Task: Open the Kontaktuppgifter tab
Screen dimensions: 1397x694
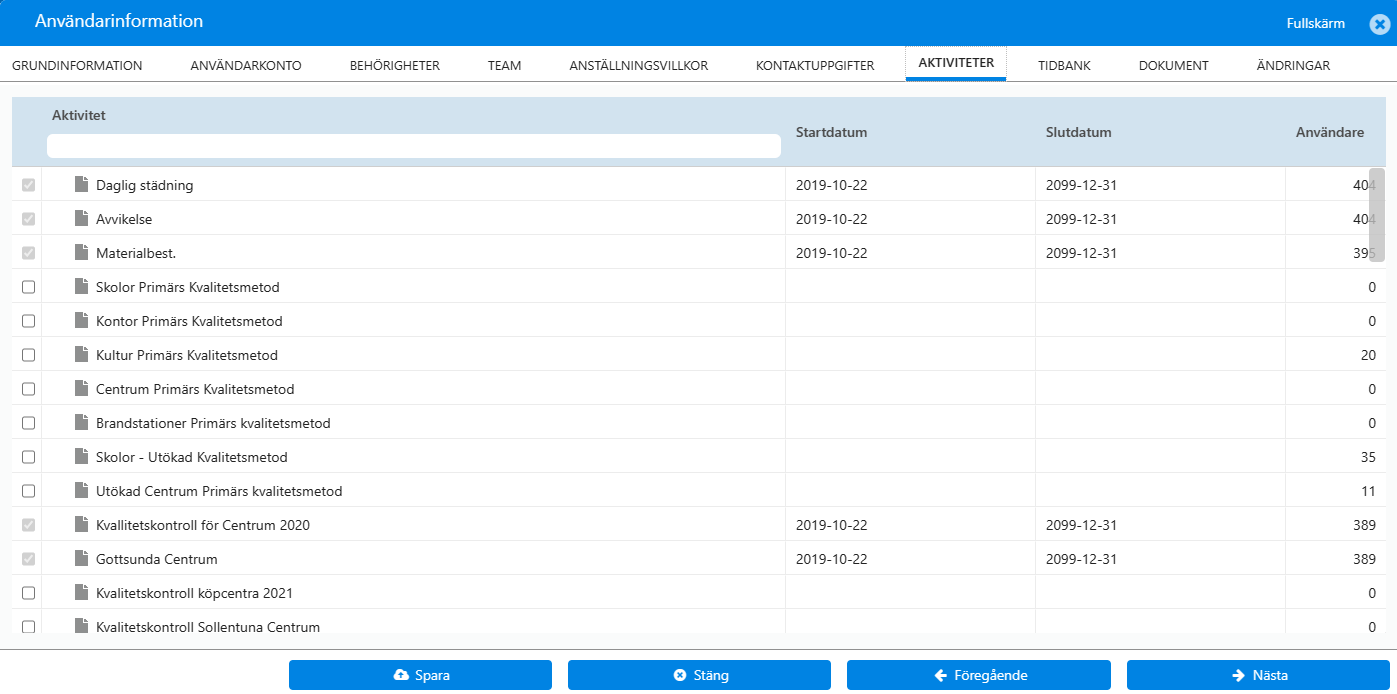Action: point(815,65)
